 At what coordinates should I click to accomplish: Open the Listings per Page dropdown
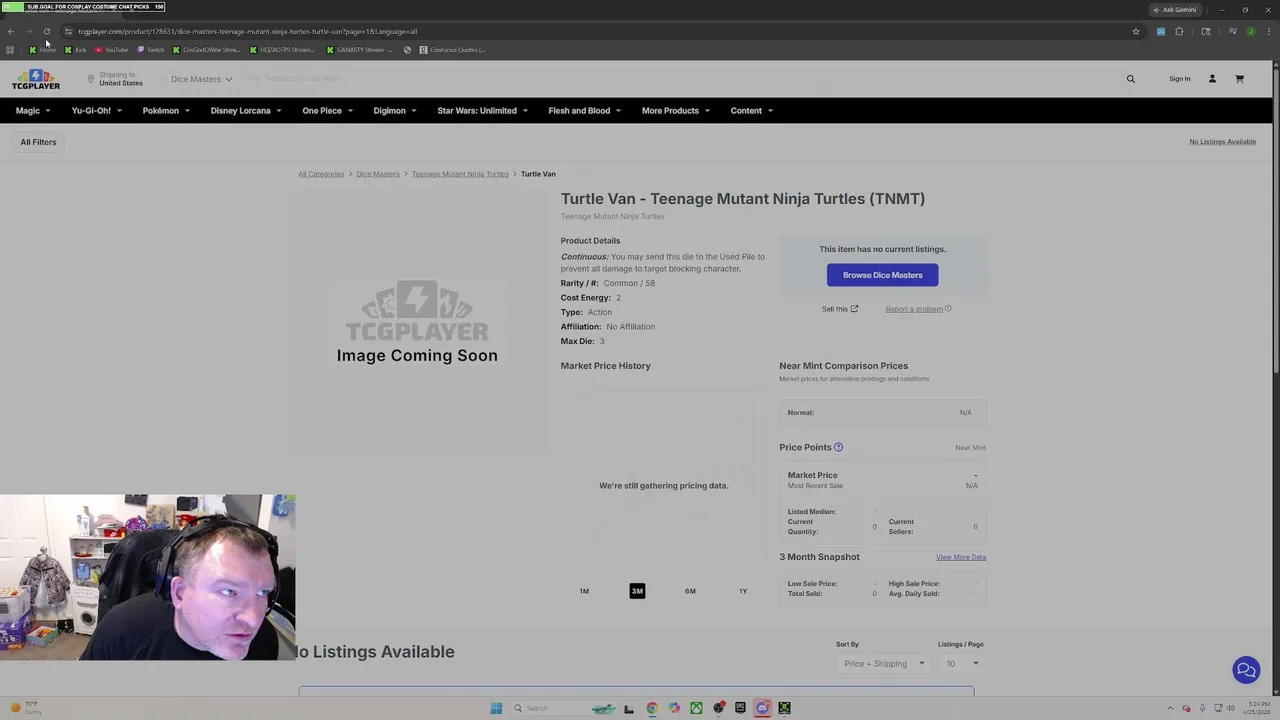963,663
